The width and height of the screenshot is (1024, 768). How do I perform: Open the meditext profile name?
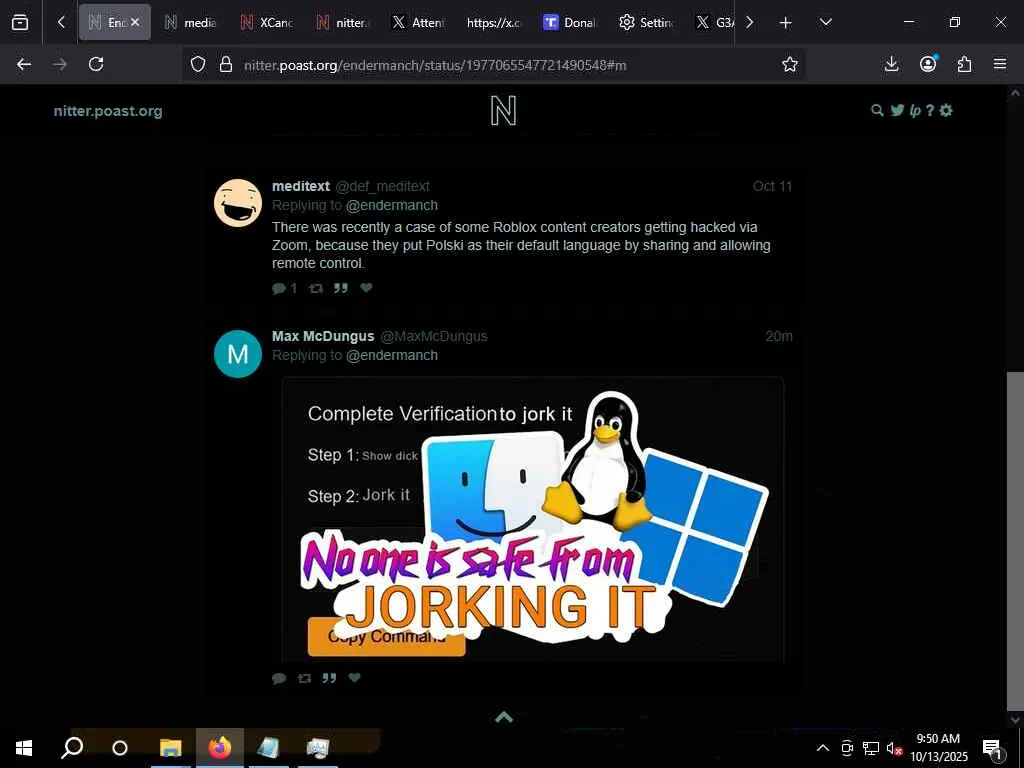(x=300, y=186)
